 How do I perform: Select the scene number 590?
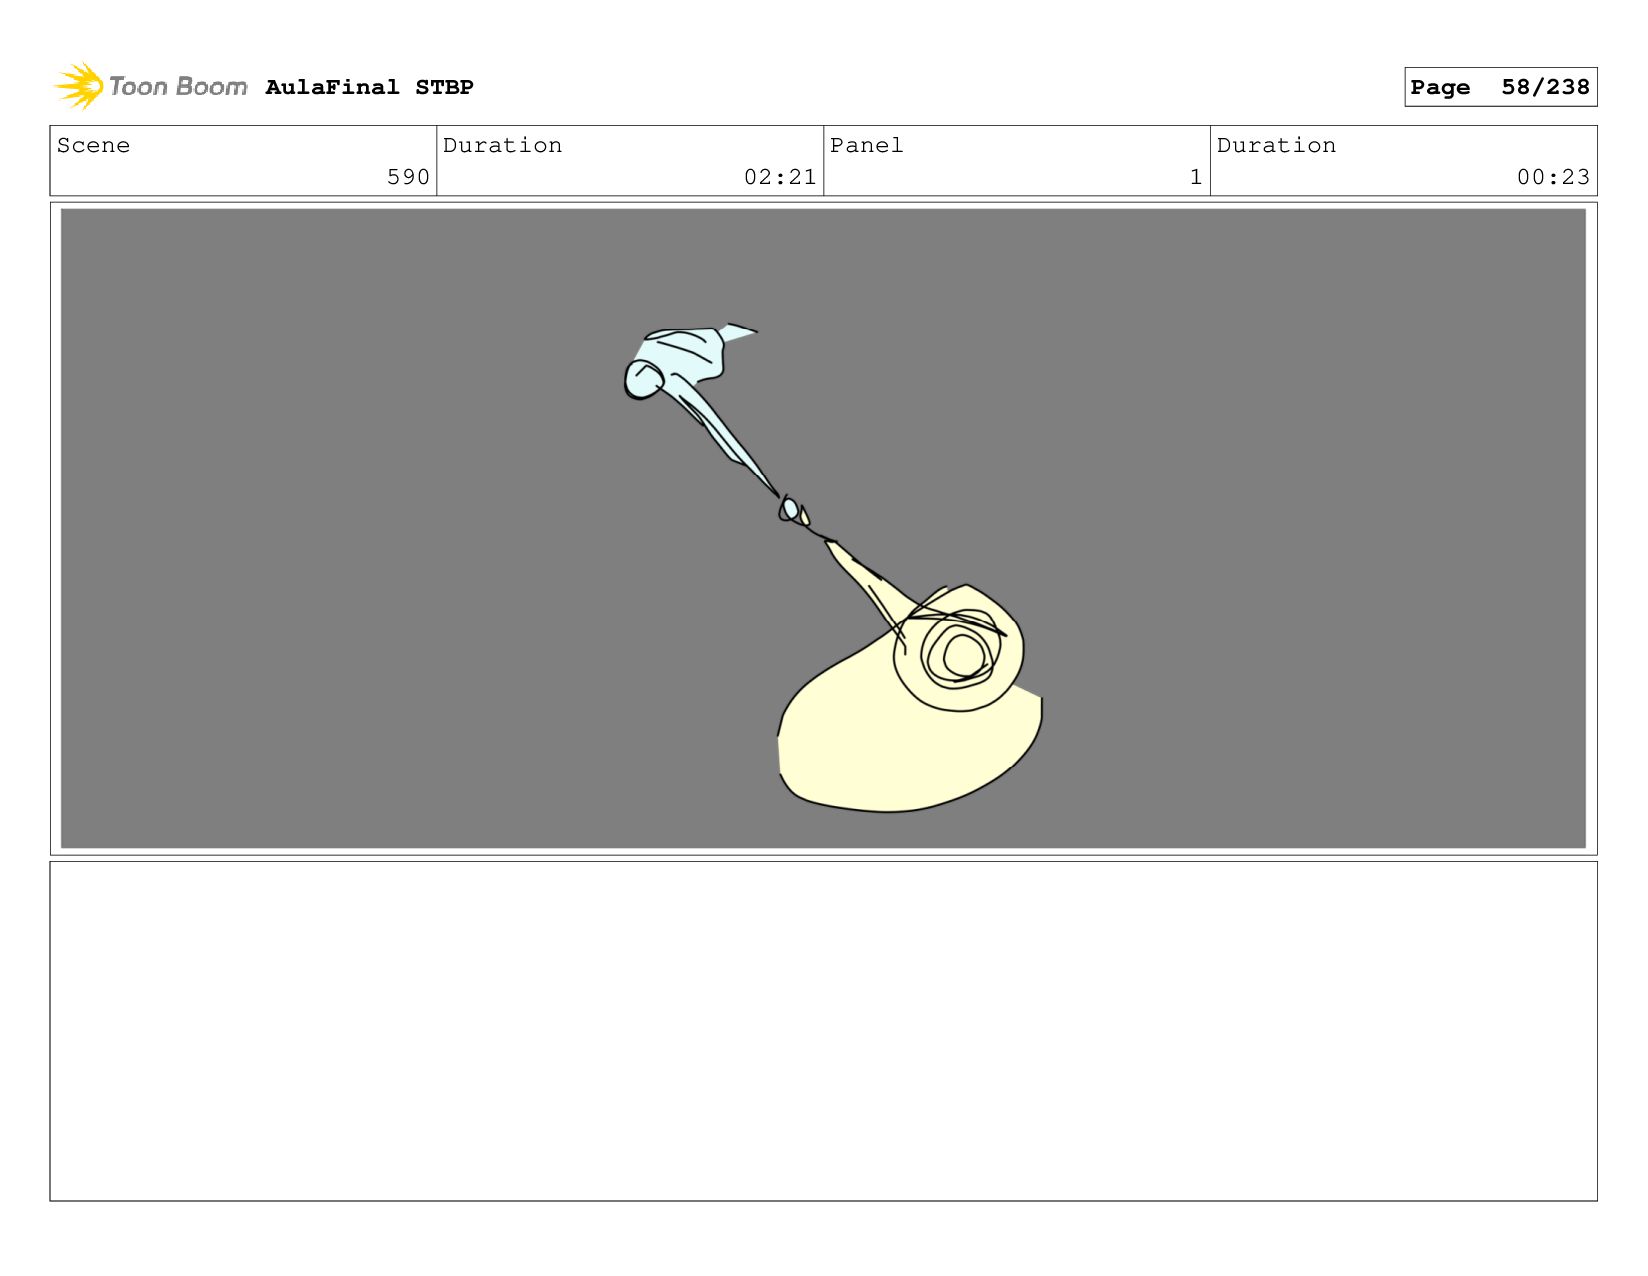click(408, 177)
